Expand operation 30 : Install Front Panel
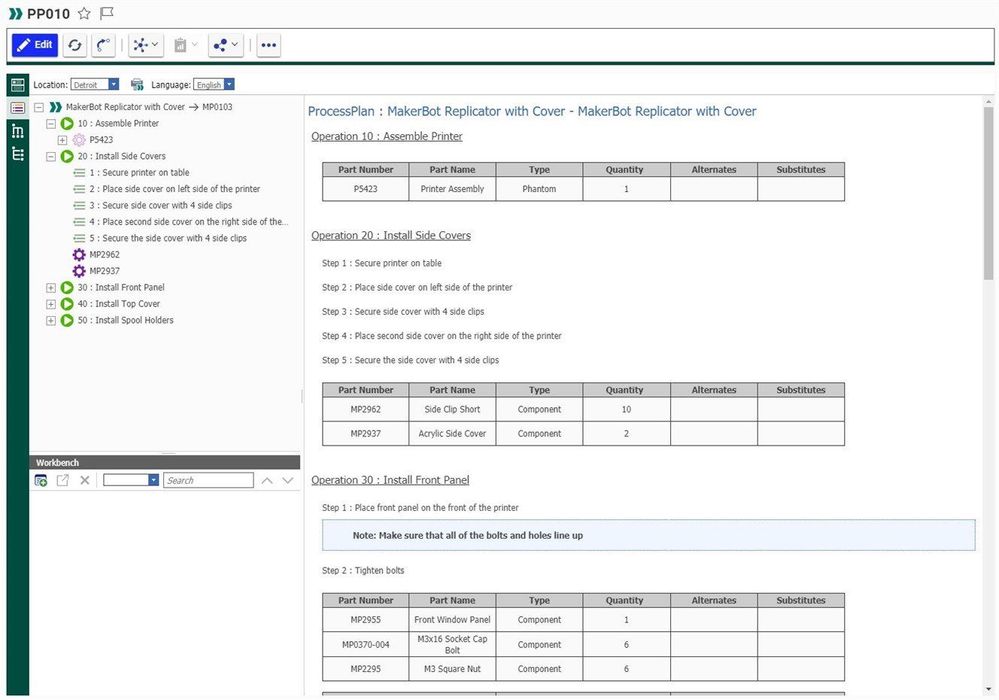This screenshot has height=700, width=999. (x=51, y=288)
